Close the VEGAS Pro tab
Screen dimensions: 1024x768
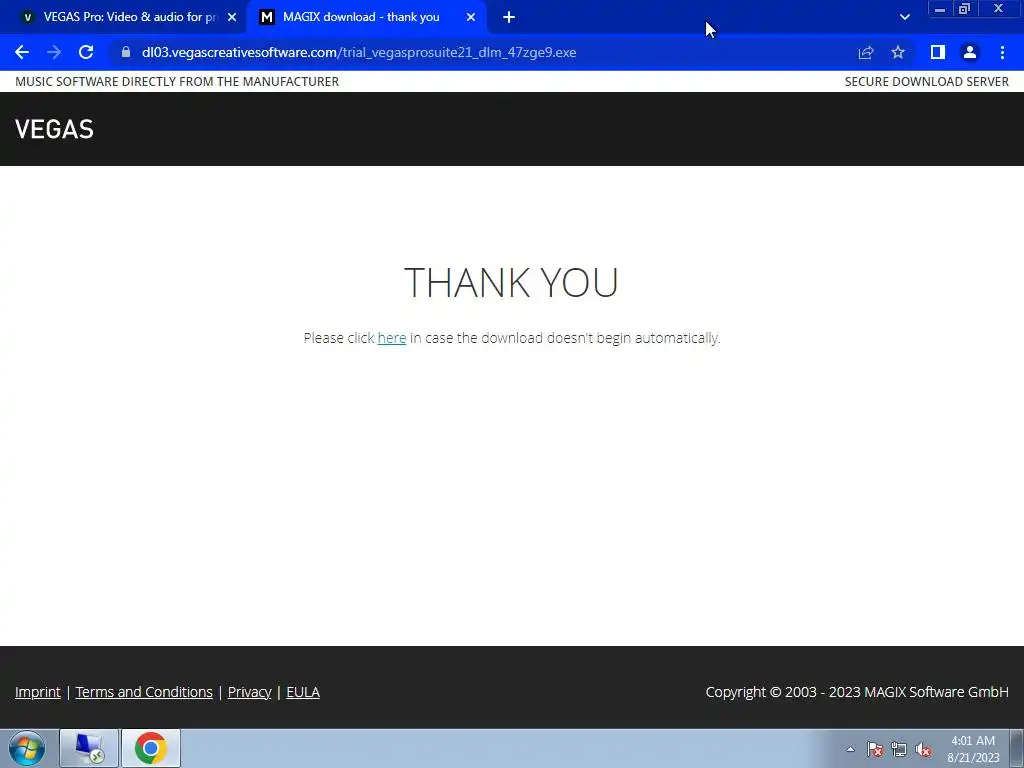(x=232, y=18)
